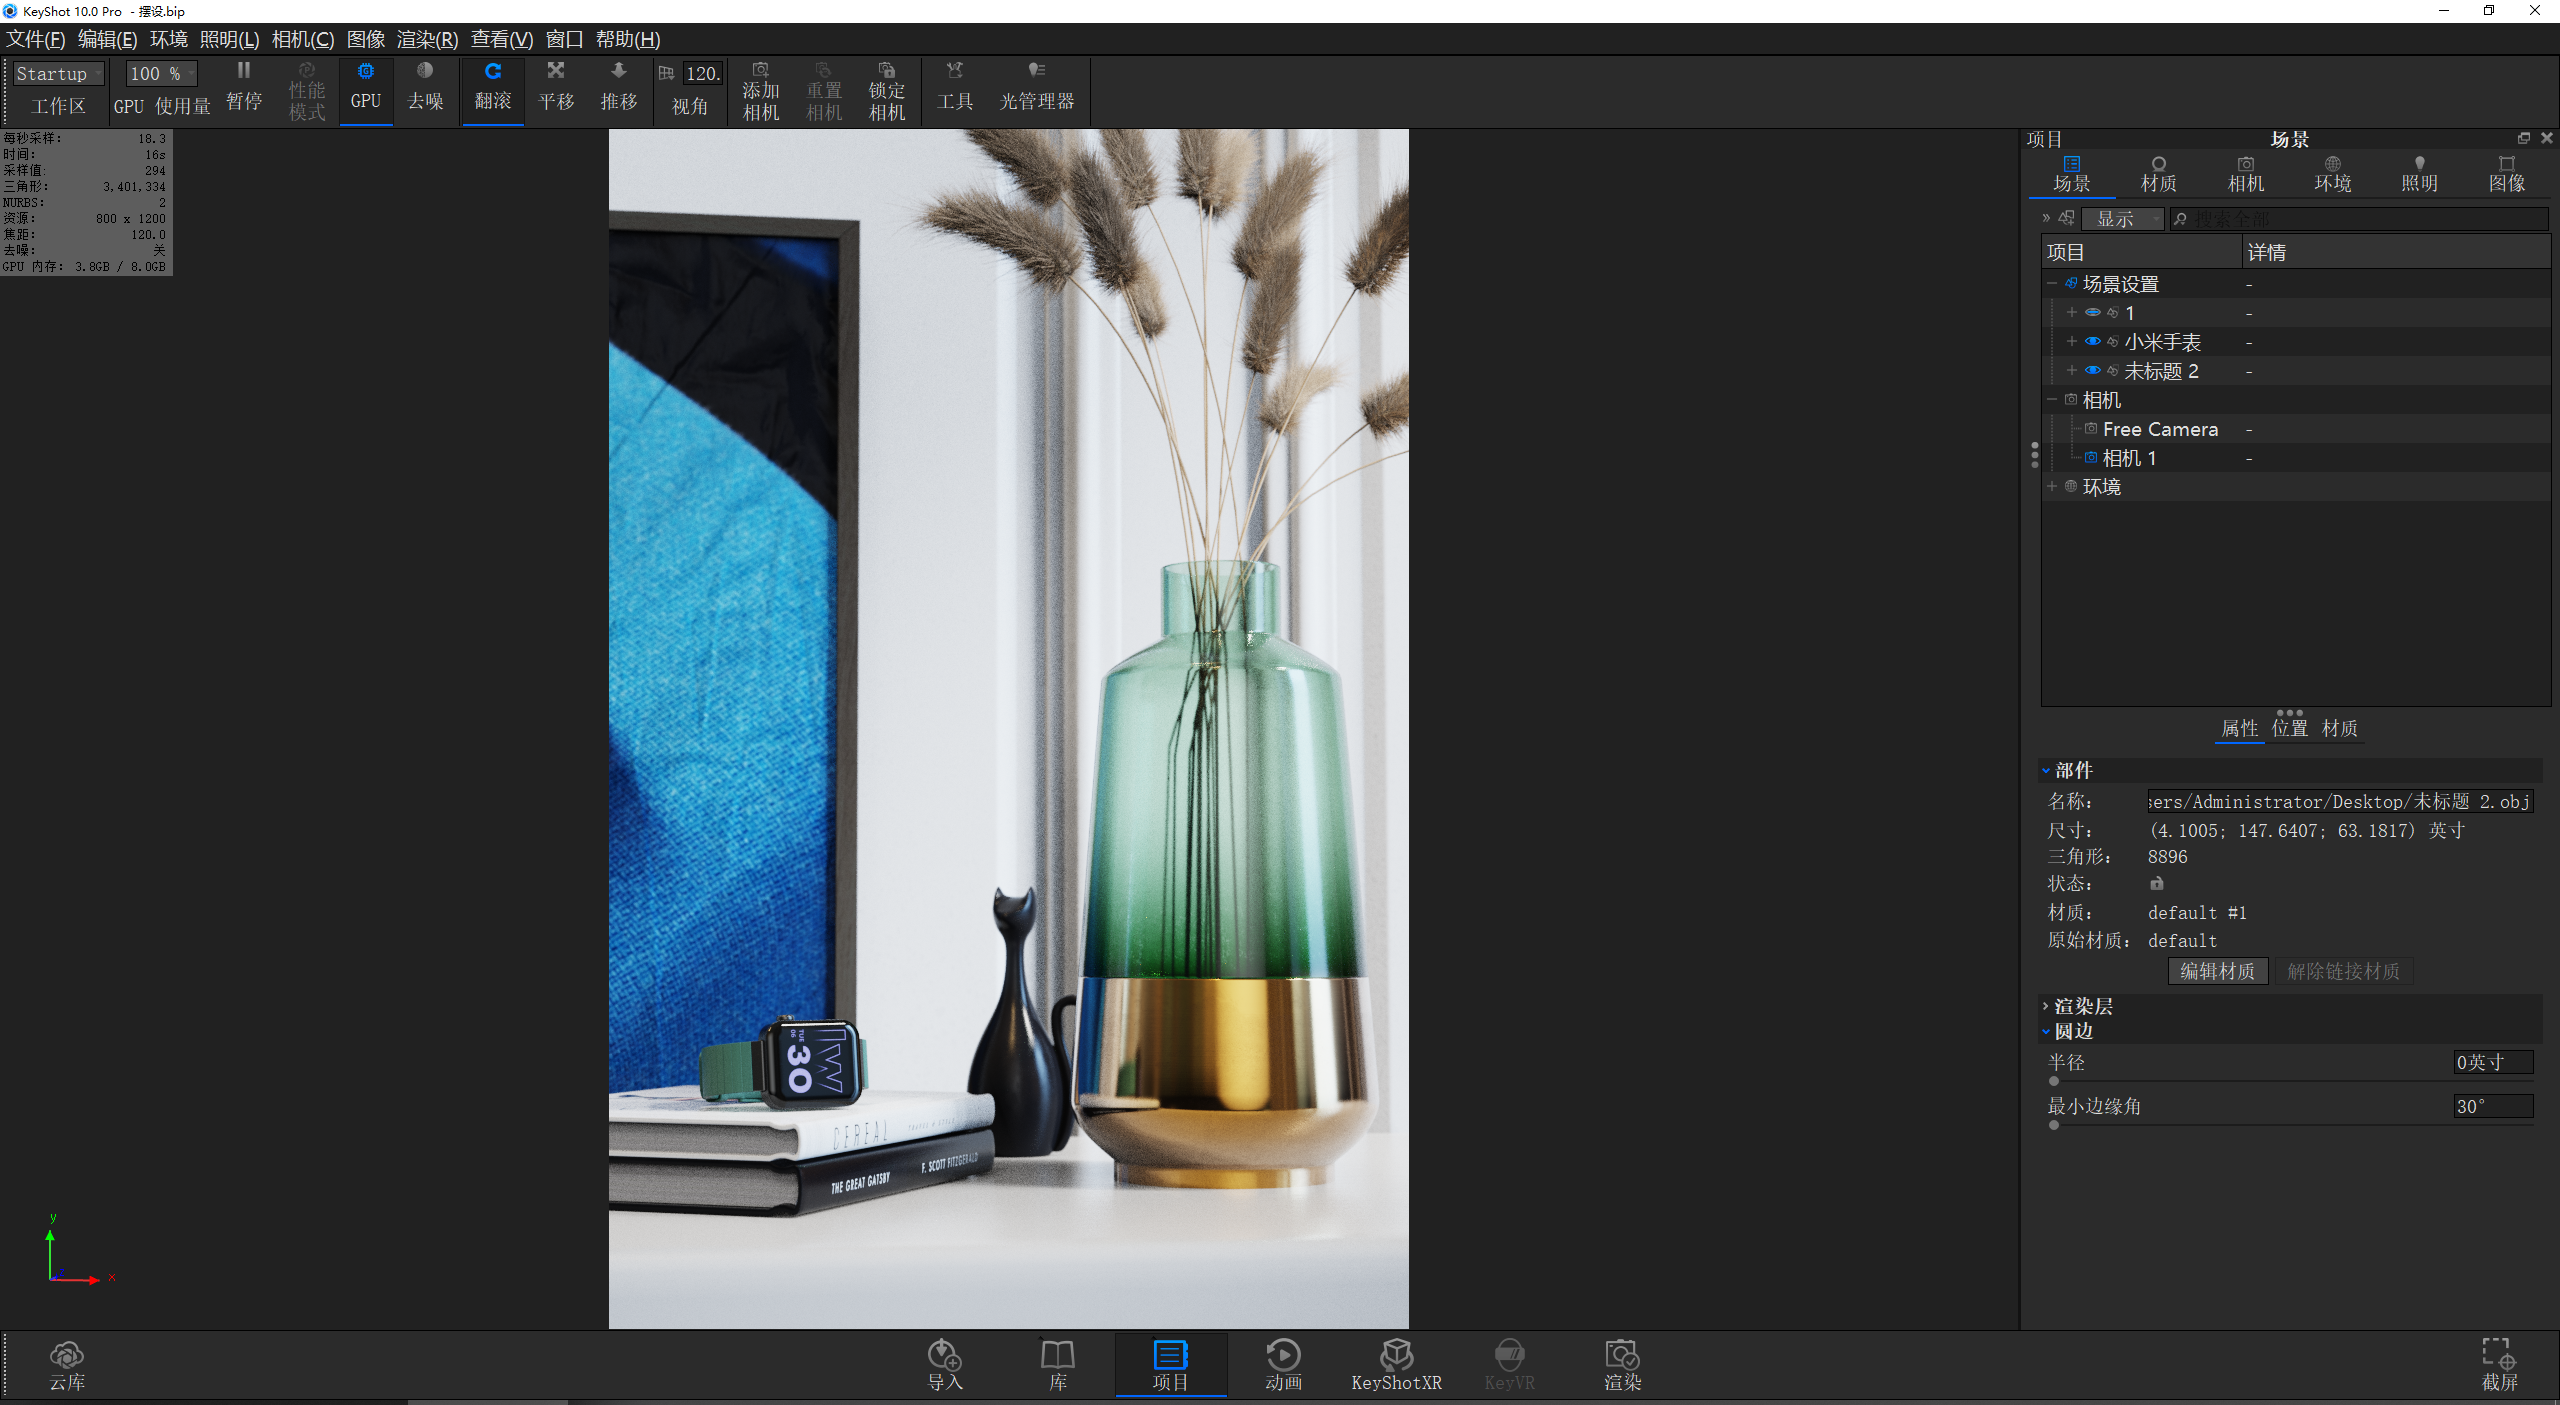The width and height of the screenshot is (2560, 1405).
Task: Open the library (库) panel
Action: [1058, 1366]
